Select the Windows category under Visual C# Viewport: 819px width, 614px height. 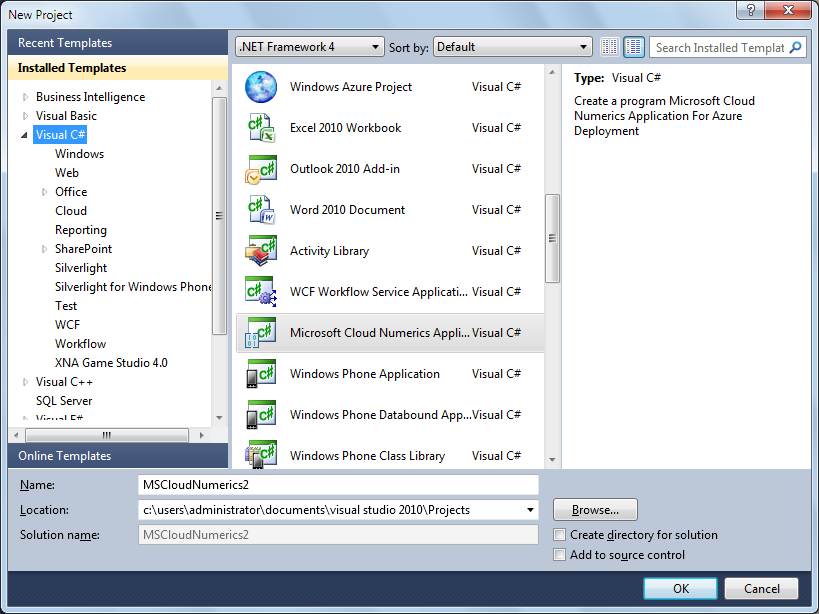[x=79, y=154]
